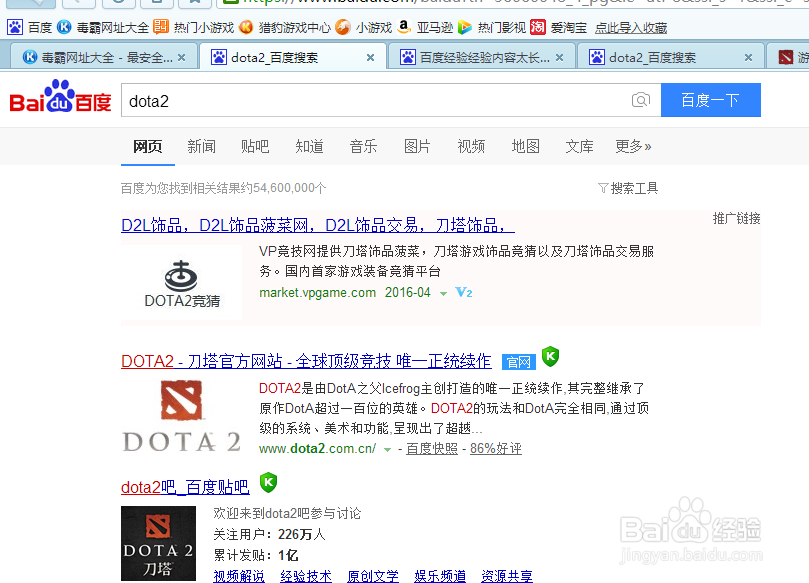
Task: Click the DOTA 2 logo thumbnail
Action: (182, 416)
